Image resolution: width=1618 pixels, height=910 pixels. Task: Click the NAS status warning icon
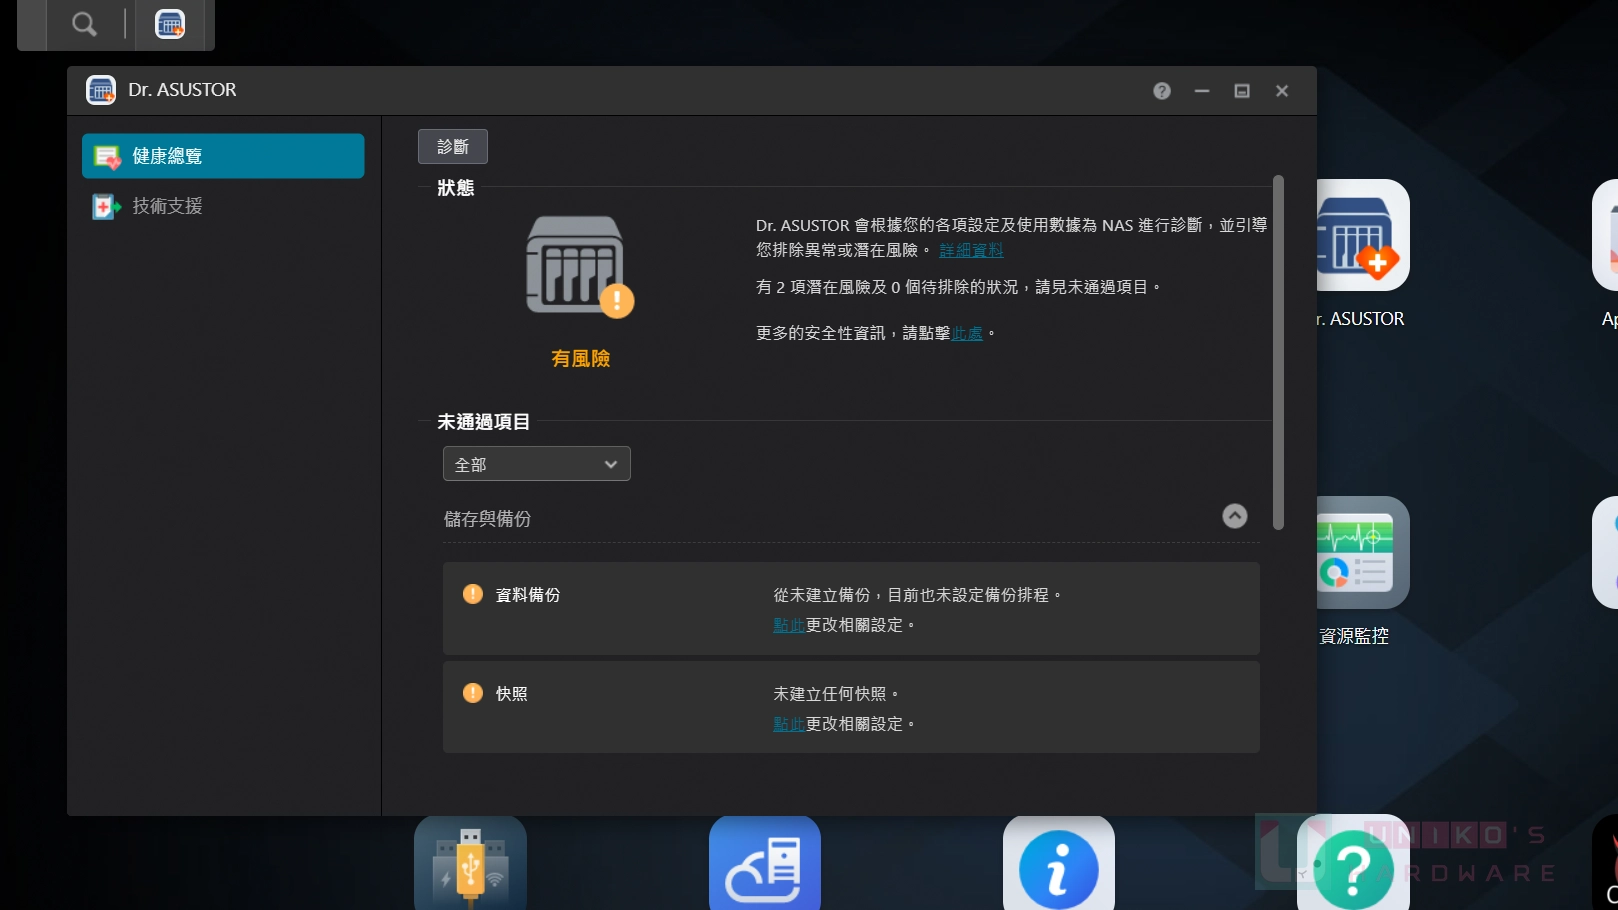(x=580, y=266)
